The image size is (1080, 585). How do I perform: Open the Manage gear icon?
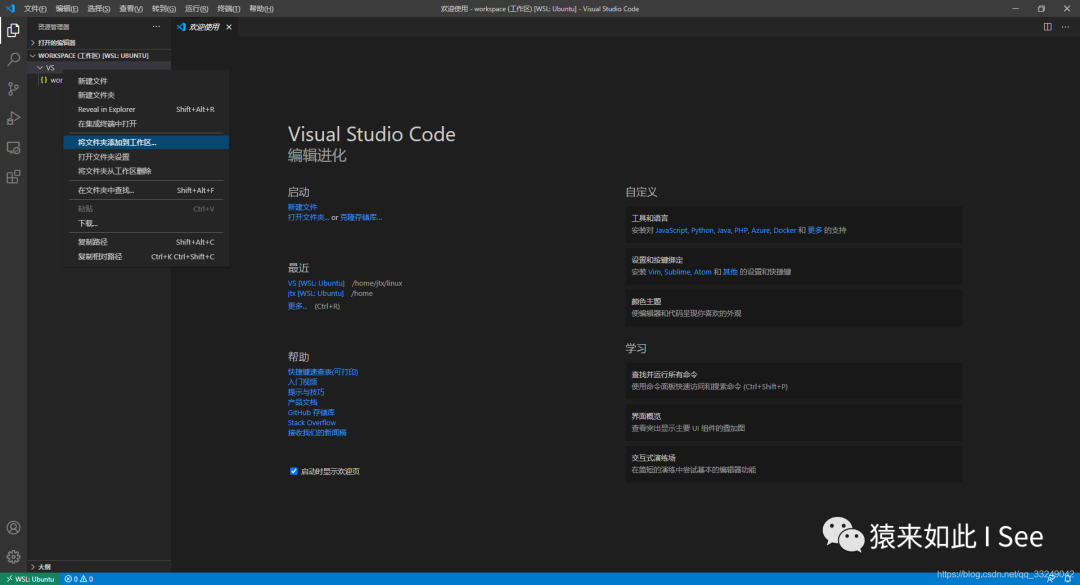tap(13, 557)
